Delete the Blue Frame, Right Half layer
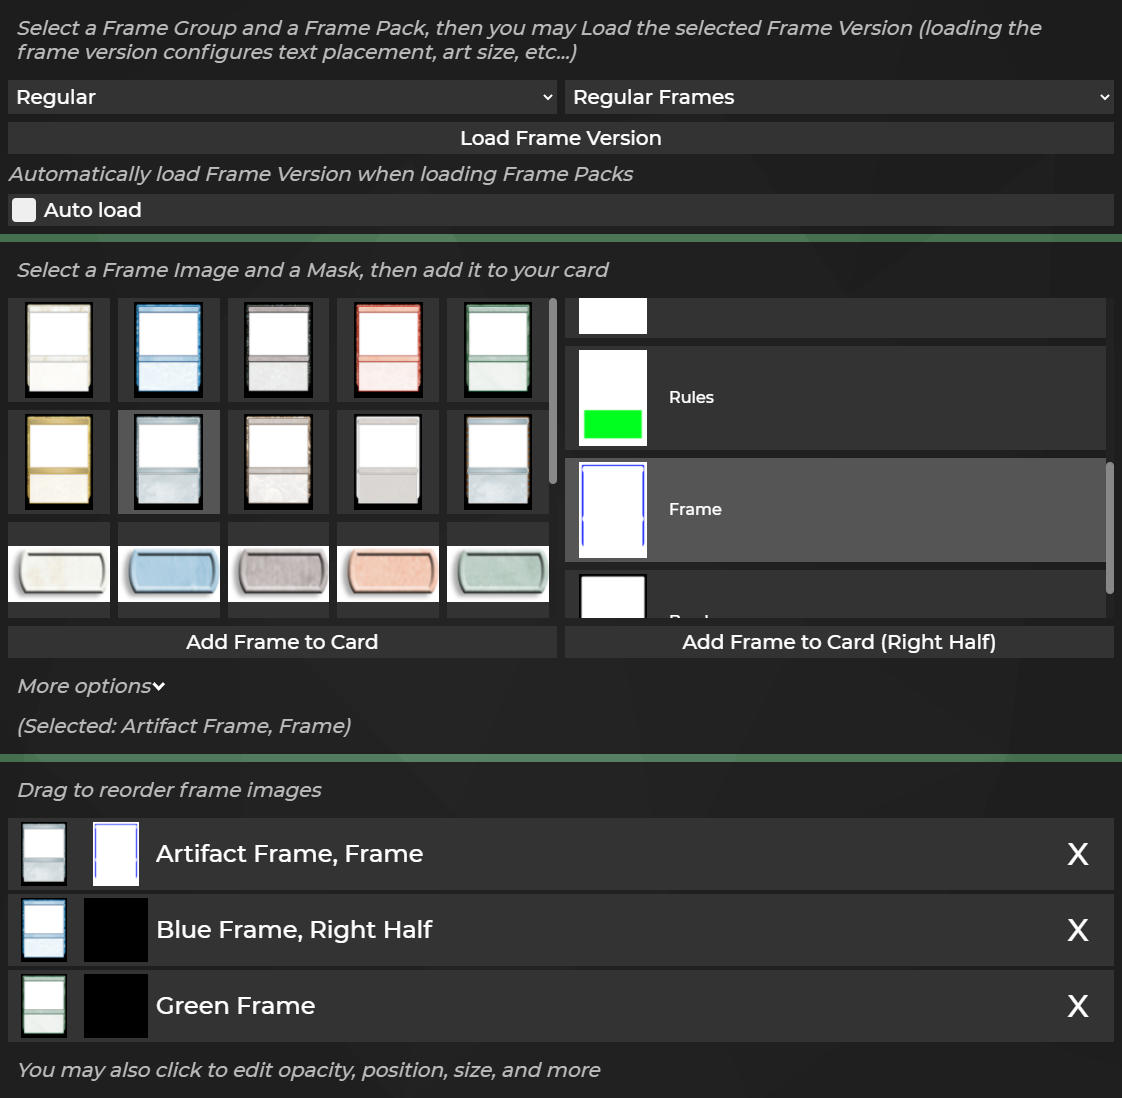Viewport: 1122px width, 1098px height. pos(1077,930)
